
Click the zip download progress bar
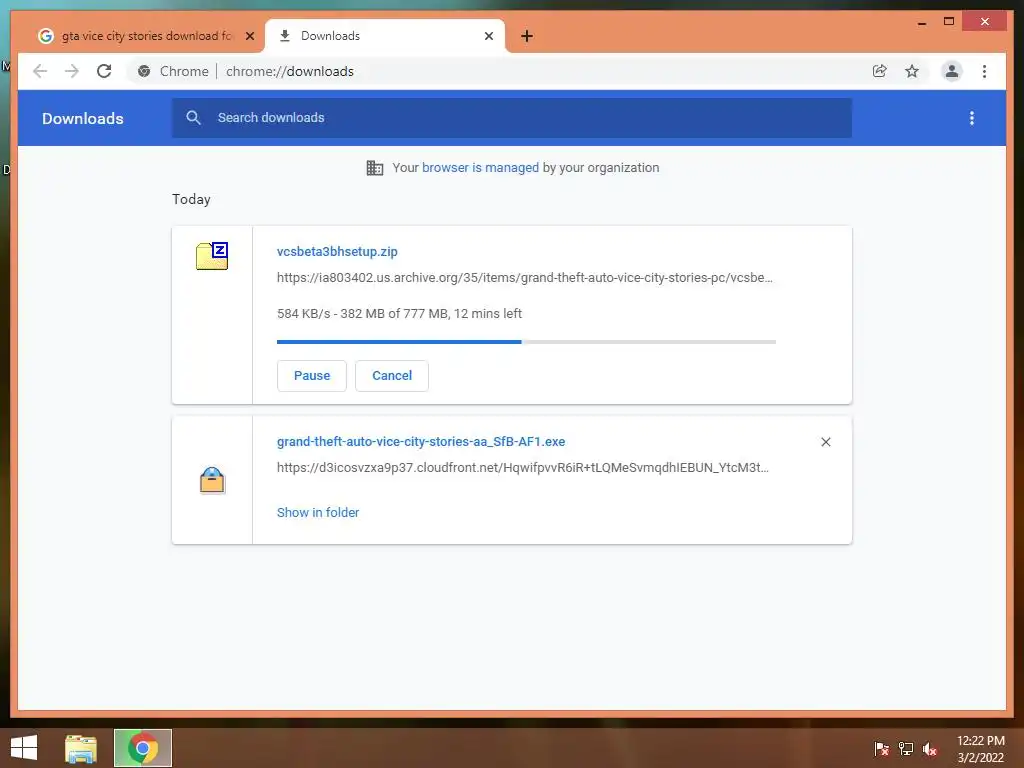tap(526, 342)
